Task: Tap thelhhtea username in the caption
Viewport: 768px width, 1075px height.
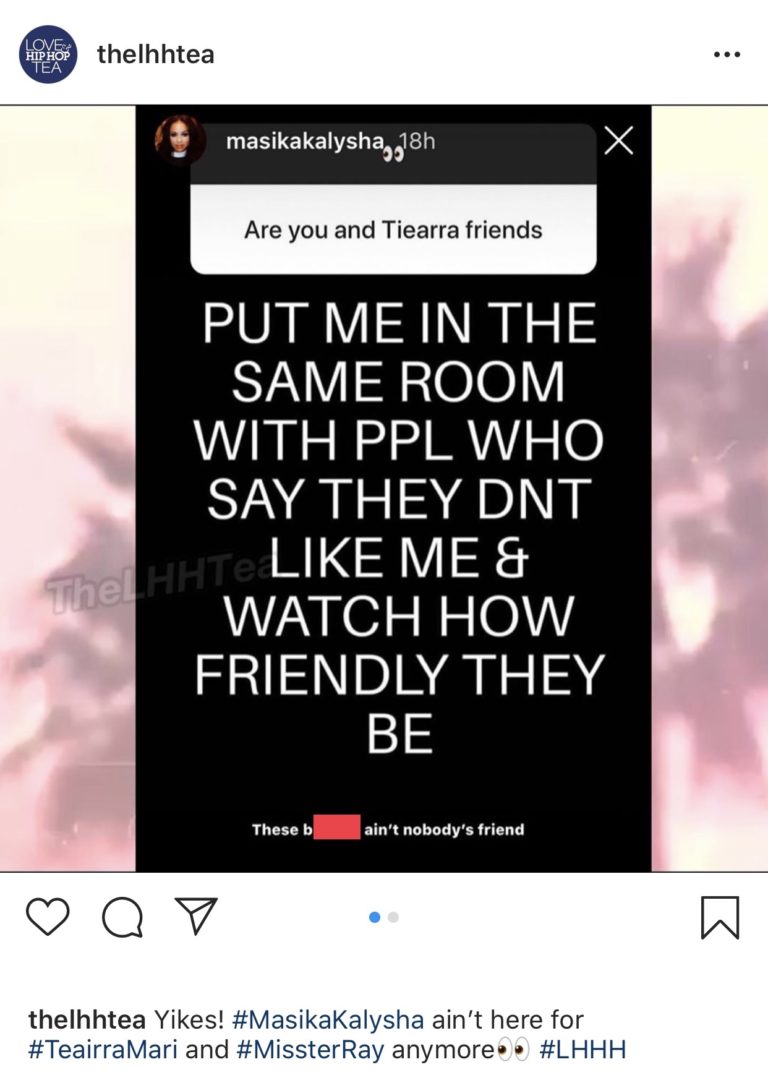Action: point(86,1019)
